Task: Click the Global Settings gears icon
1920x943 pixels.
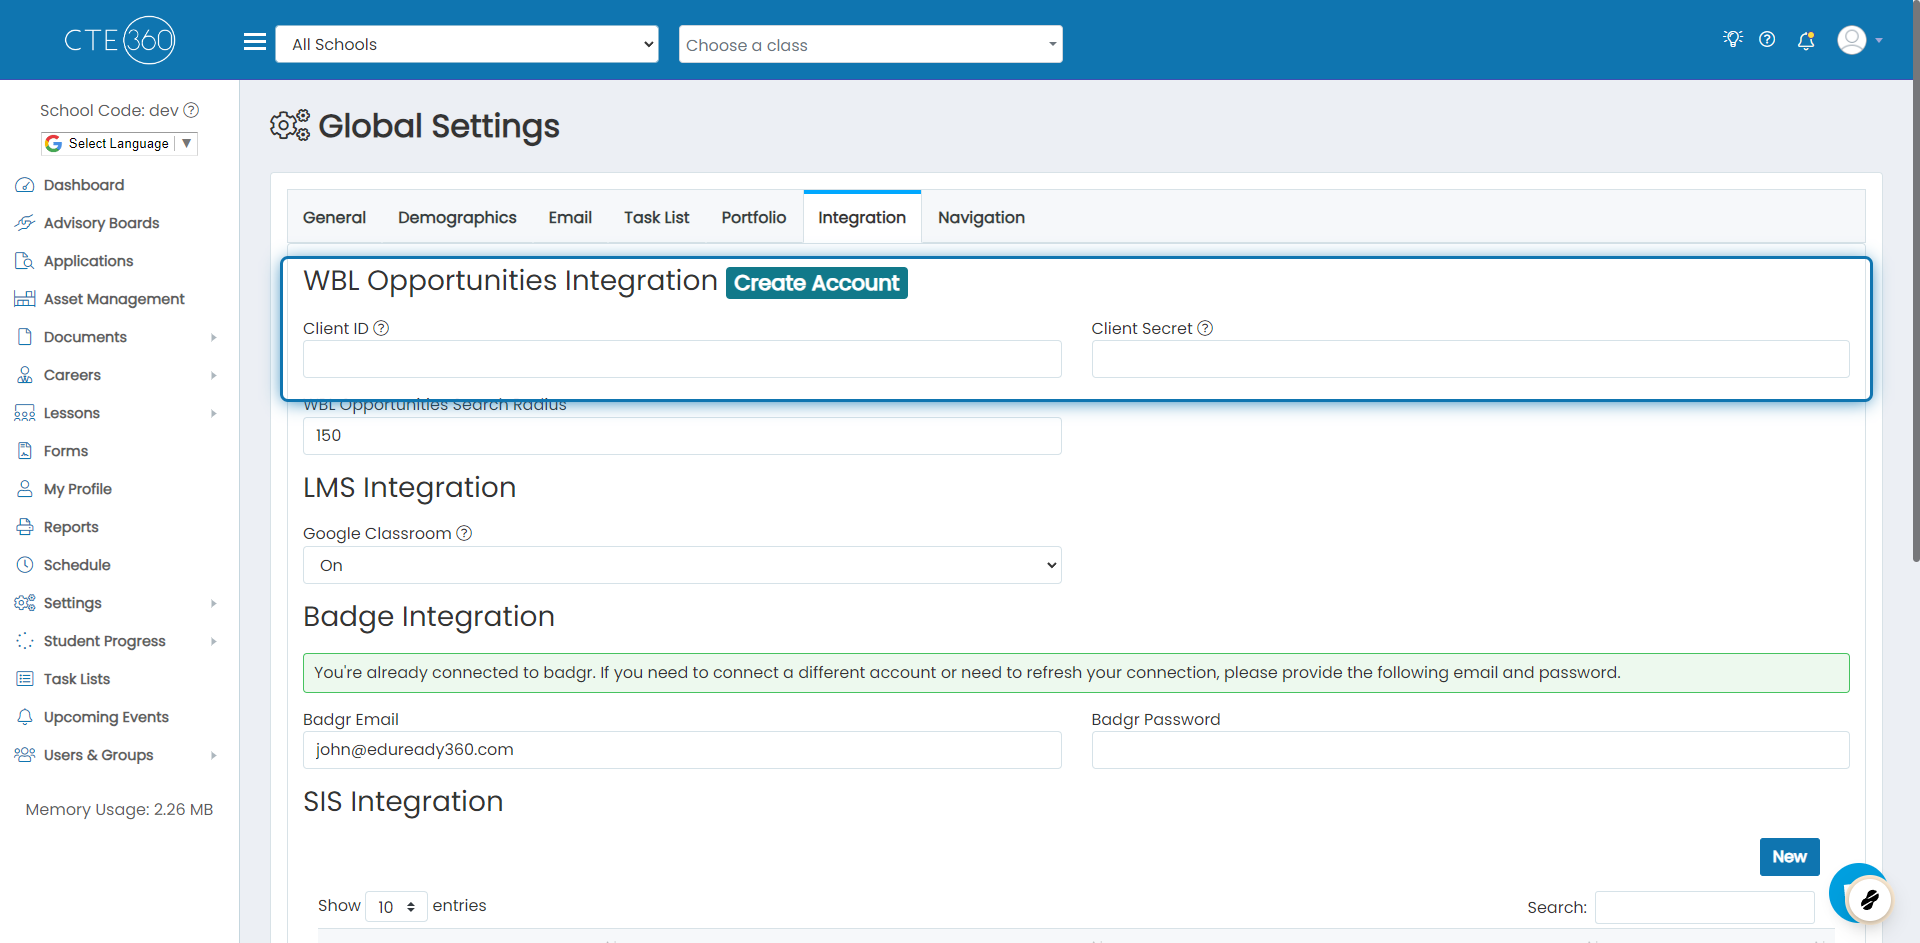Action: pos(290,126)
